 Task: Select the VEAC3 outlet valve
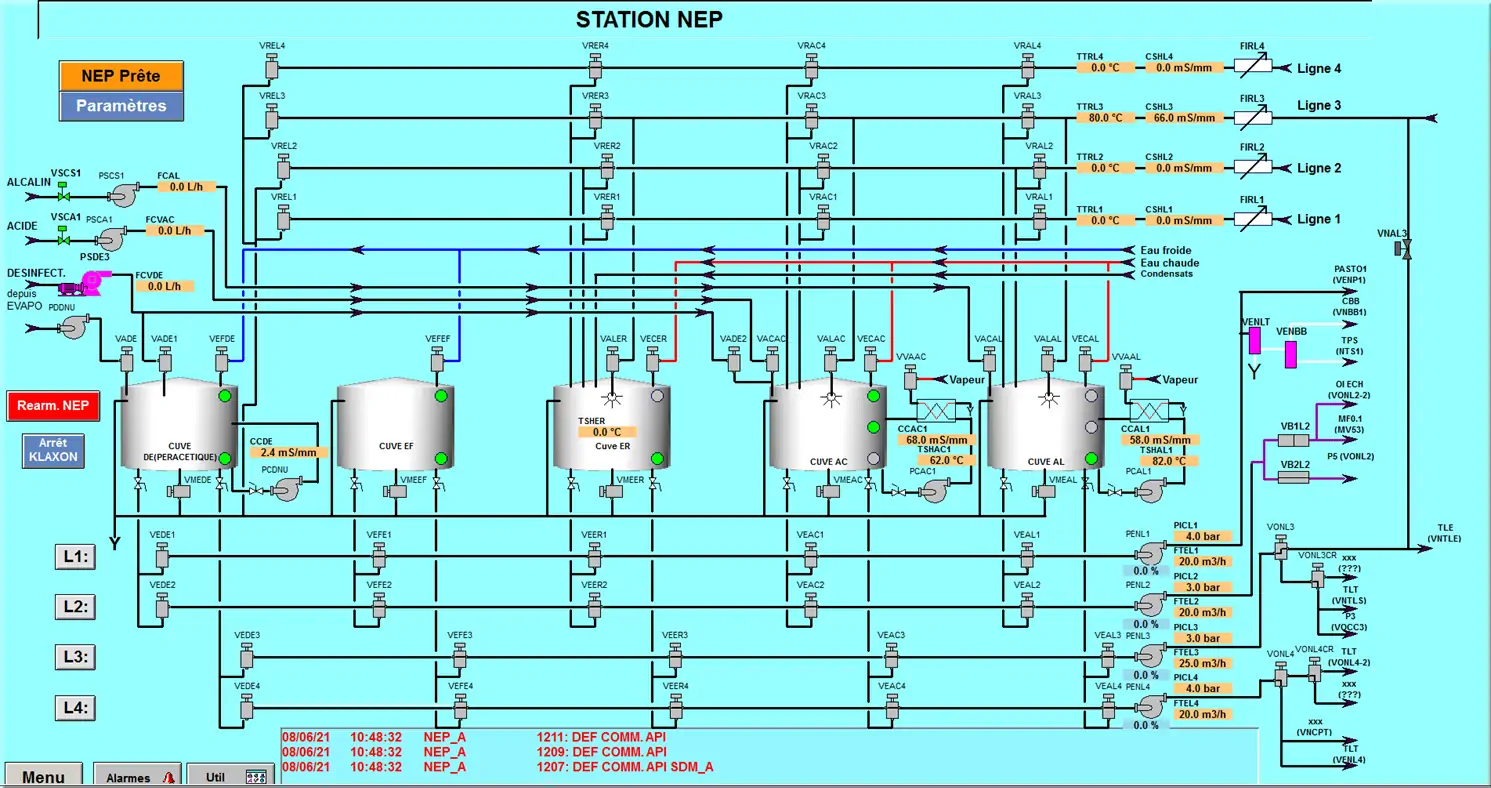pyautogui.click(x=890, y=655)
